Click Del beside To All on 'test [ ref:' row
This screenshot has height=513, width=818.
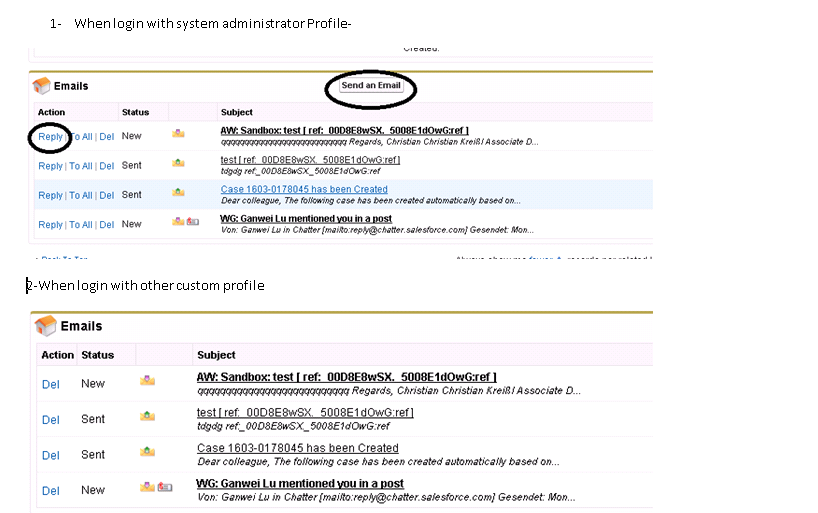coord(106,166)
